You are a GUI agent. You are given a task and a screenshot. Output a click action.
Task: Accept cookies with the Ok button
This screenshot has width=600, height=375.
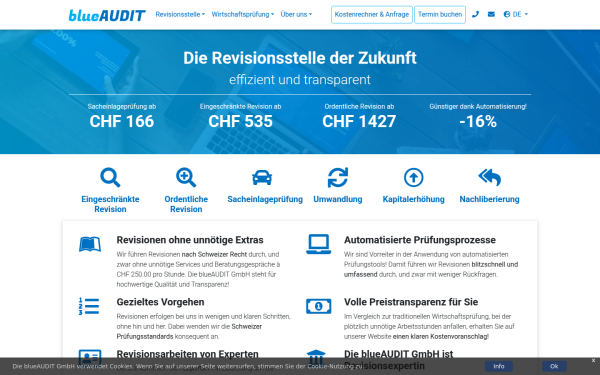pyautogui.click(x=554, y=366)
